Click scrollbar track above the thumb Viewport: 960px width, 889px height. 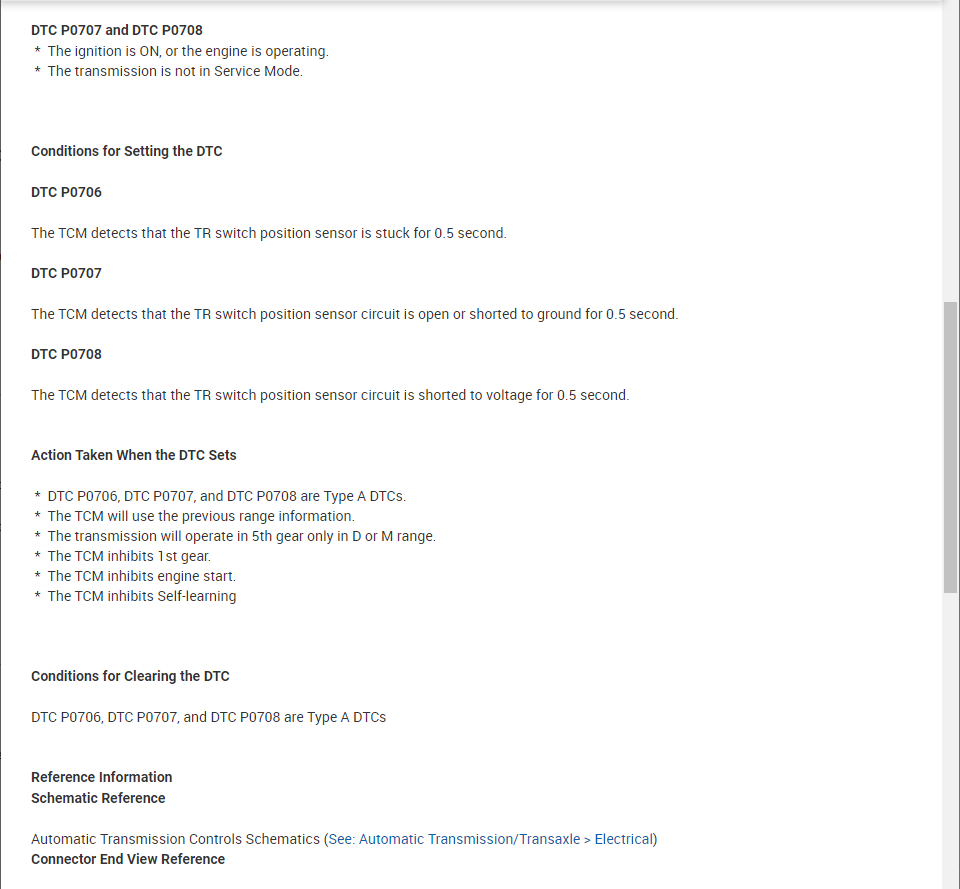click(950, 150)
